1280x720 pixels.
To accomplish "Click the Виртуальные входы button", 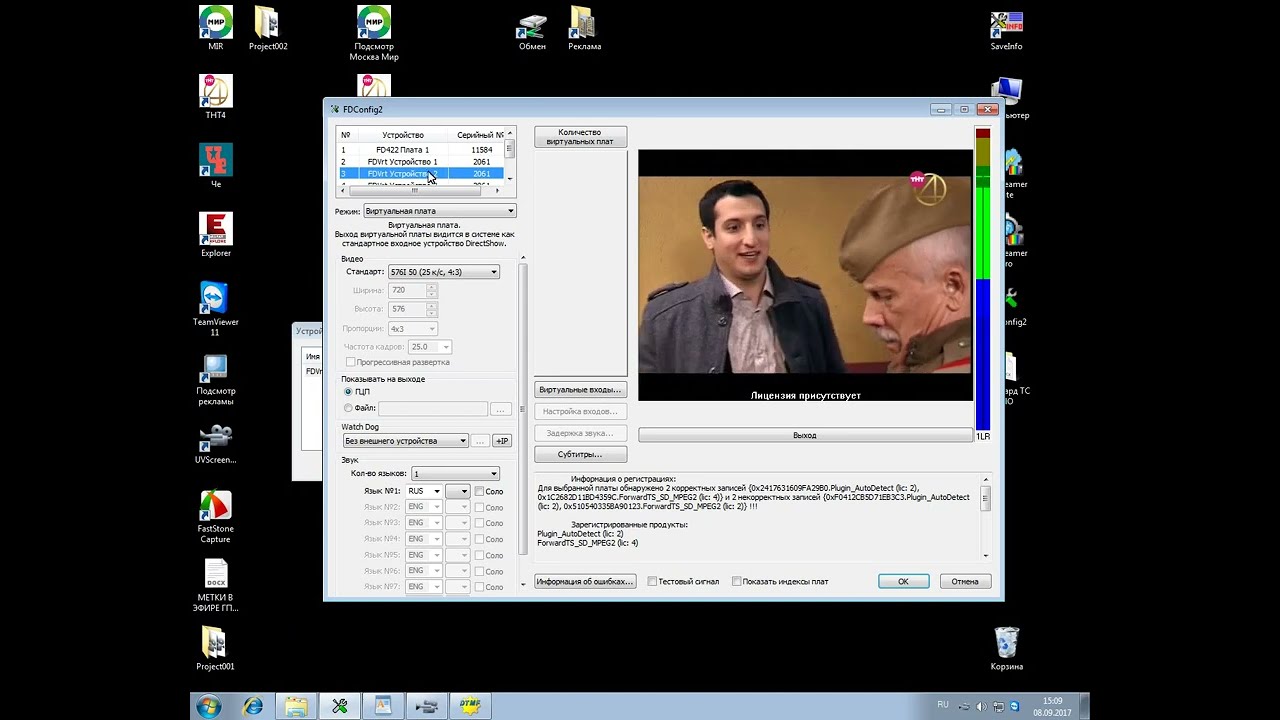I will pos(580,390).
